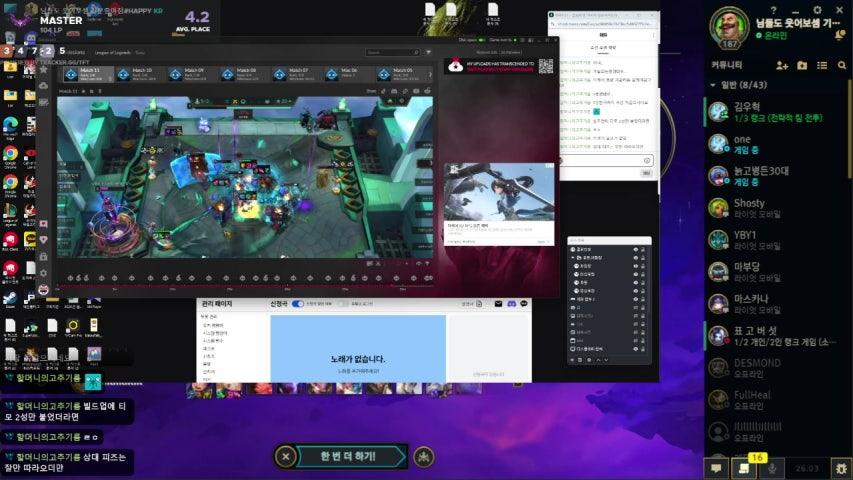
Task: Select Match 05 tab
Action: (x=401, y=74)
